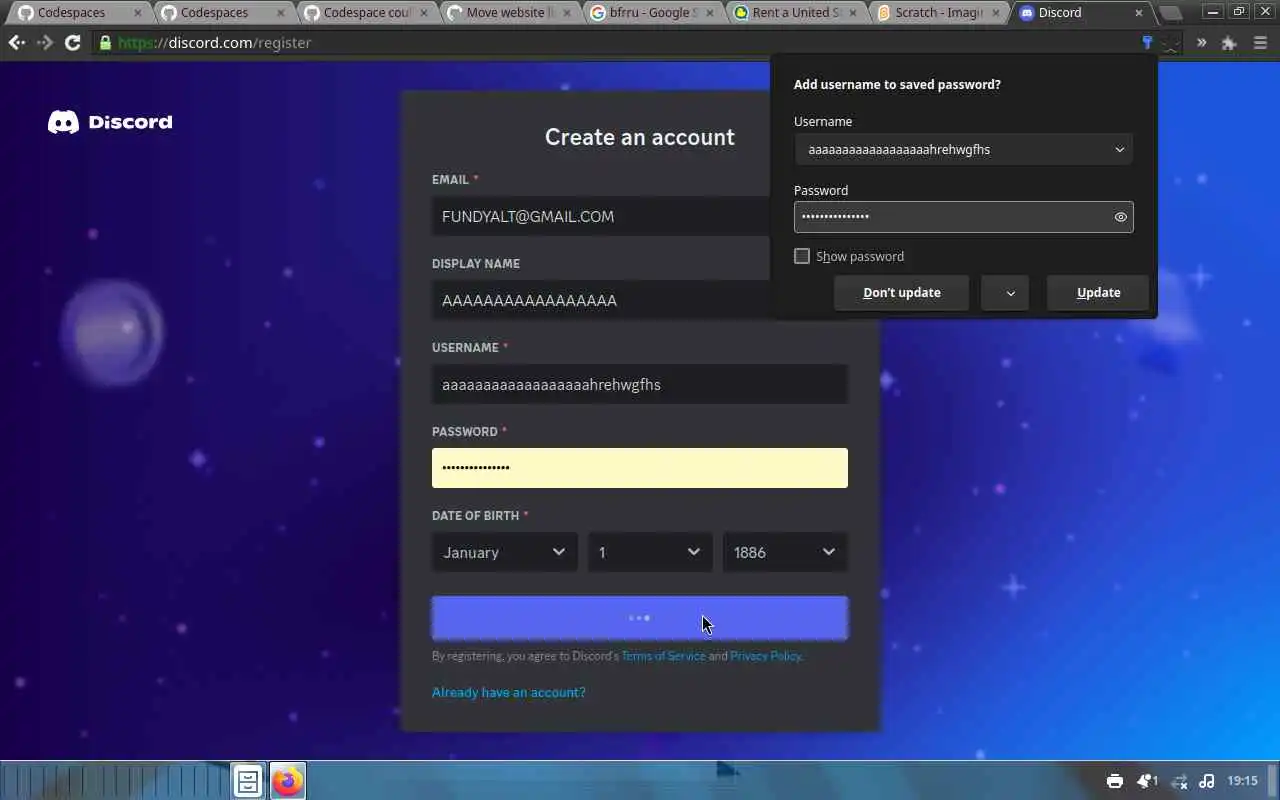Open the year dropdown showing 1886
The width and height of the screenshot is (1280, 800).
click(x=785, y=552)
